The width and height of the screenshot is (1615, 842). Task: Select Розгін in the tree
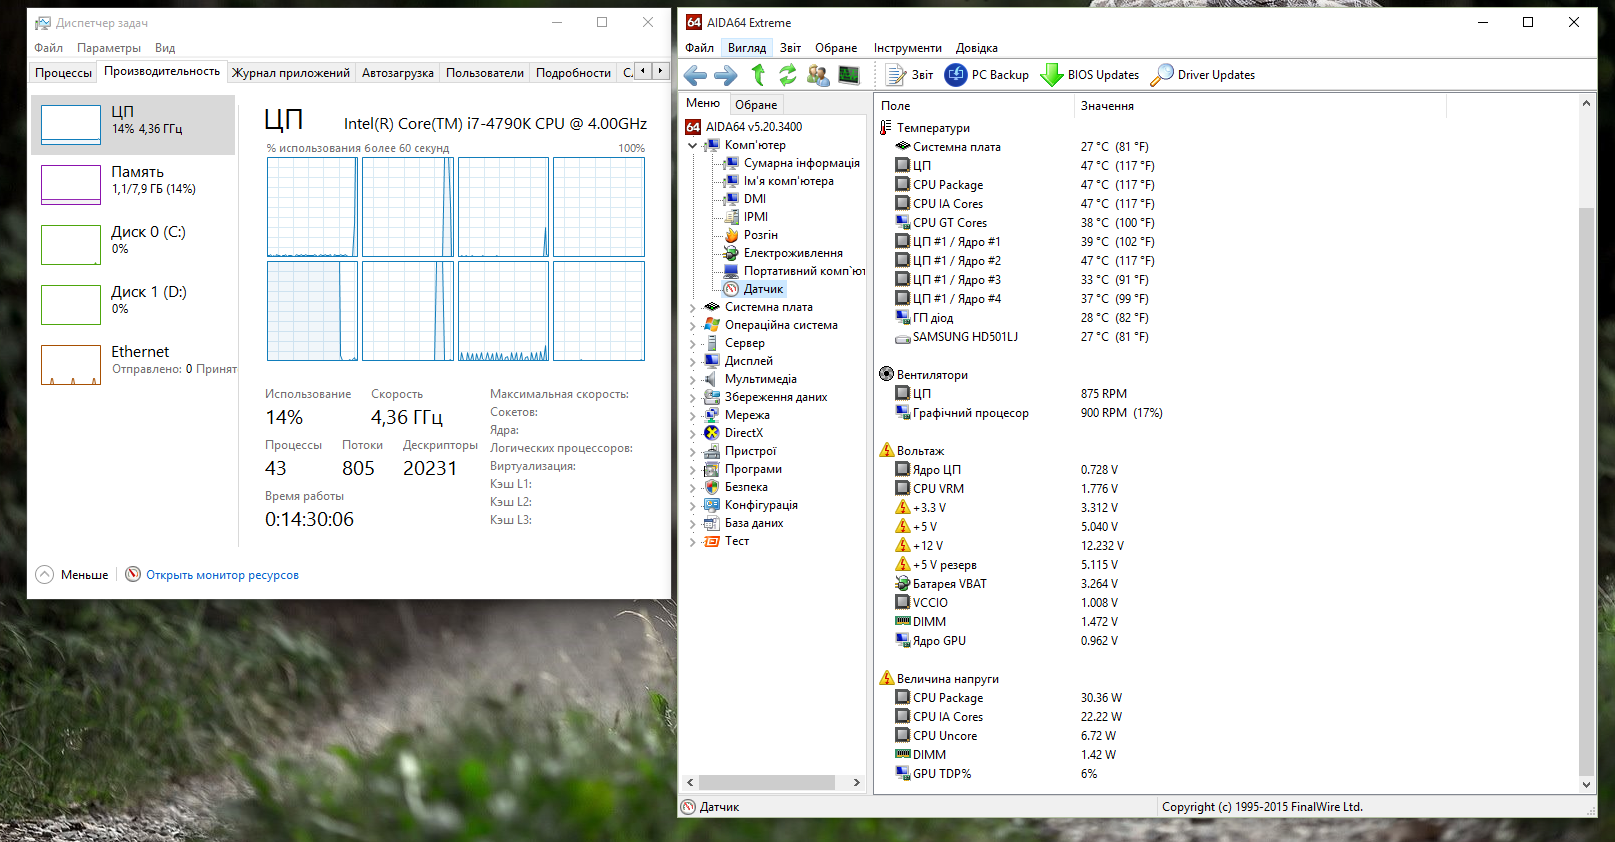[x=760, y=235]
